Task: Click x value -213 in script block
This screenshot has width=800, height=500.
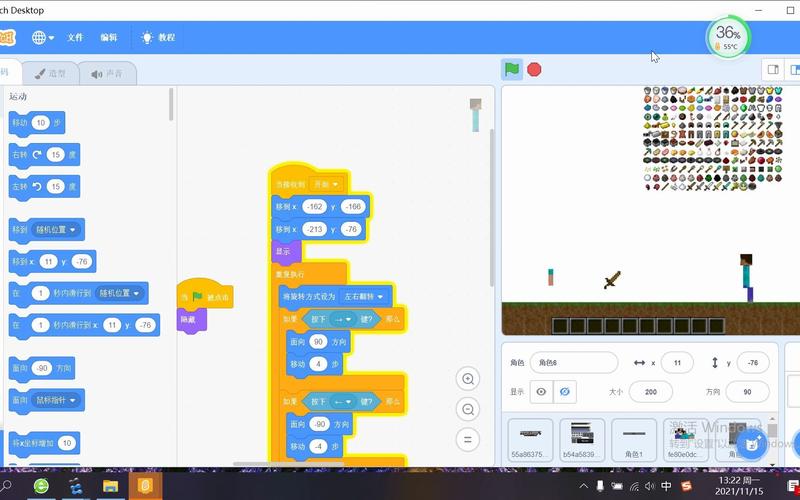Action: tap(315, 230)
